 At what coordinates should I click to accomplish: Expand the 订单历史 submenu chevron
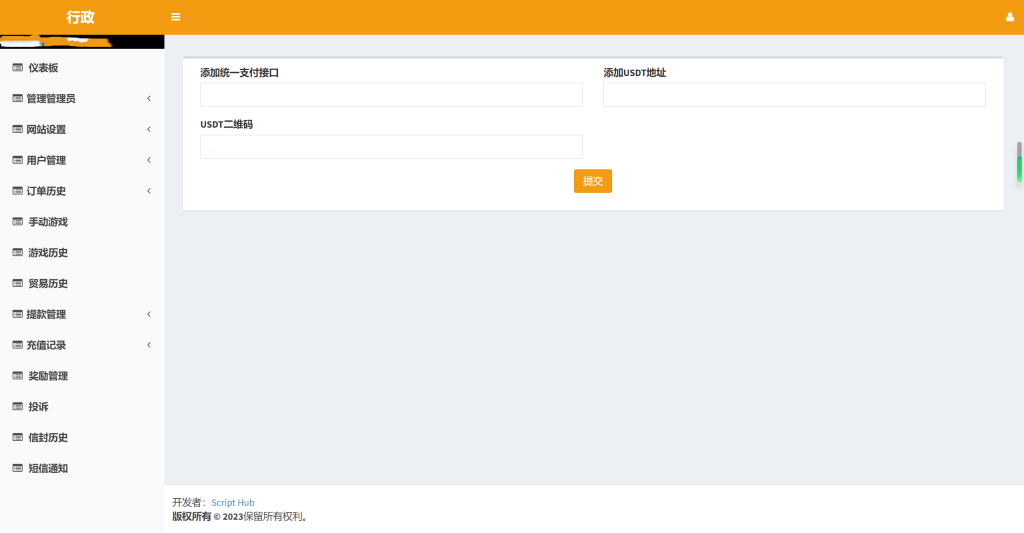pos(149,191)
